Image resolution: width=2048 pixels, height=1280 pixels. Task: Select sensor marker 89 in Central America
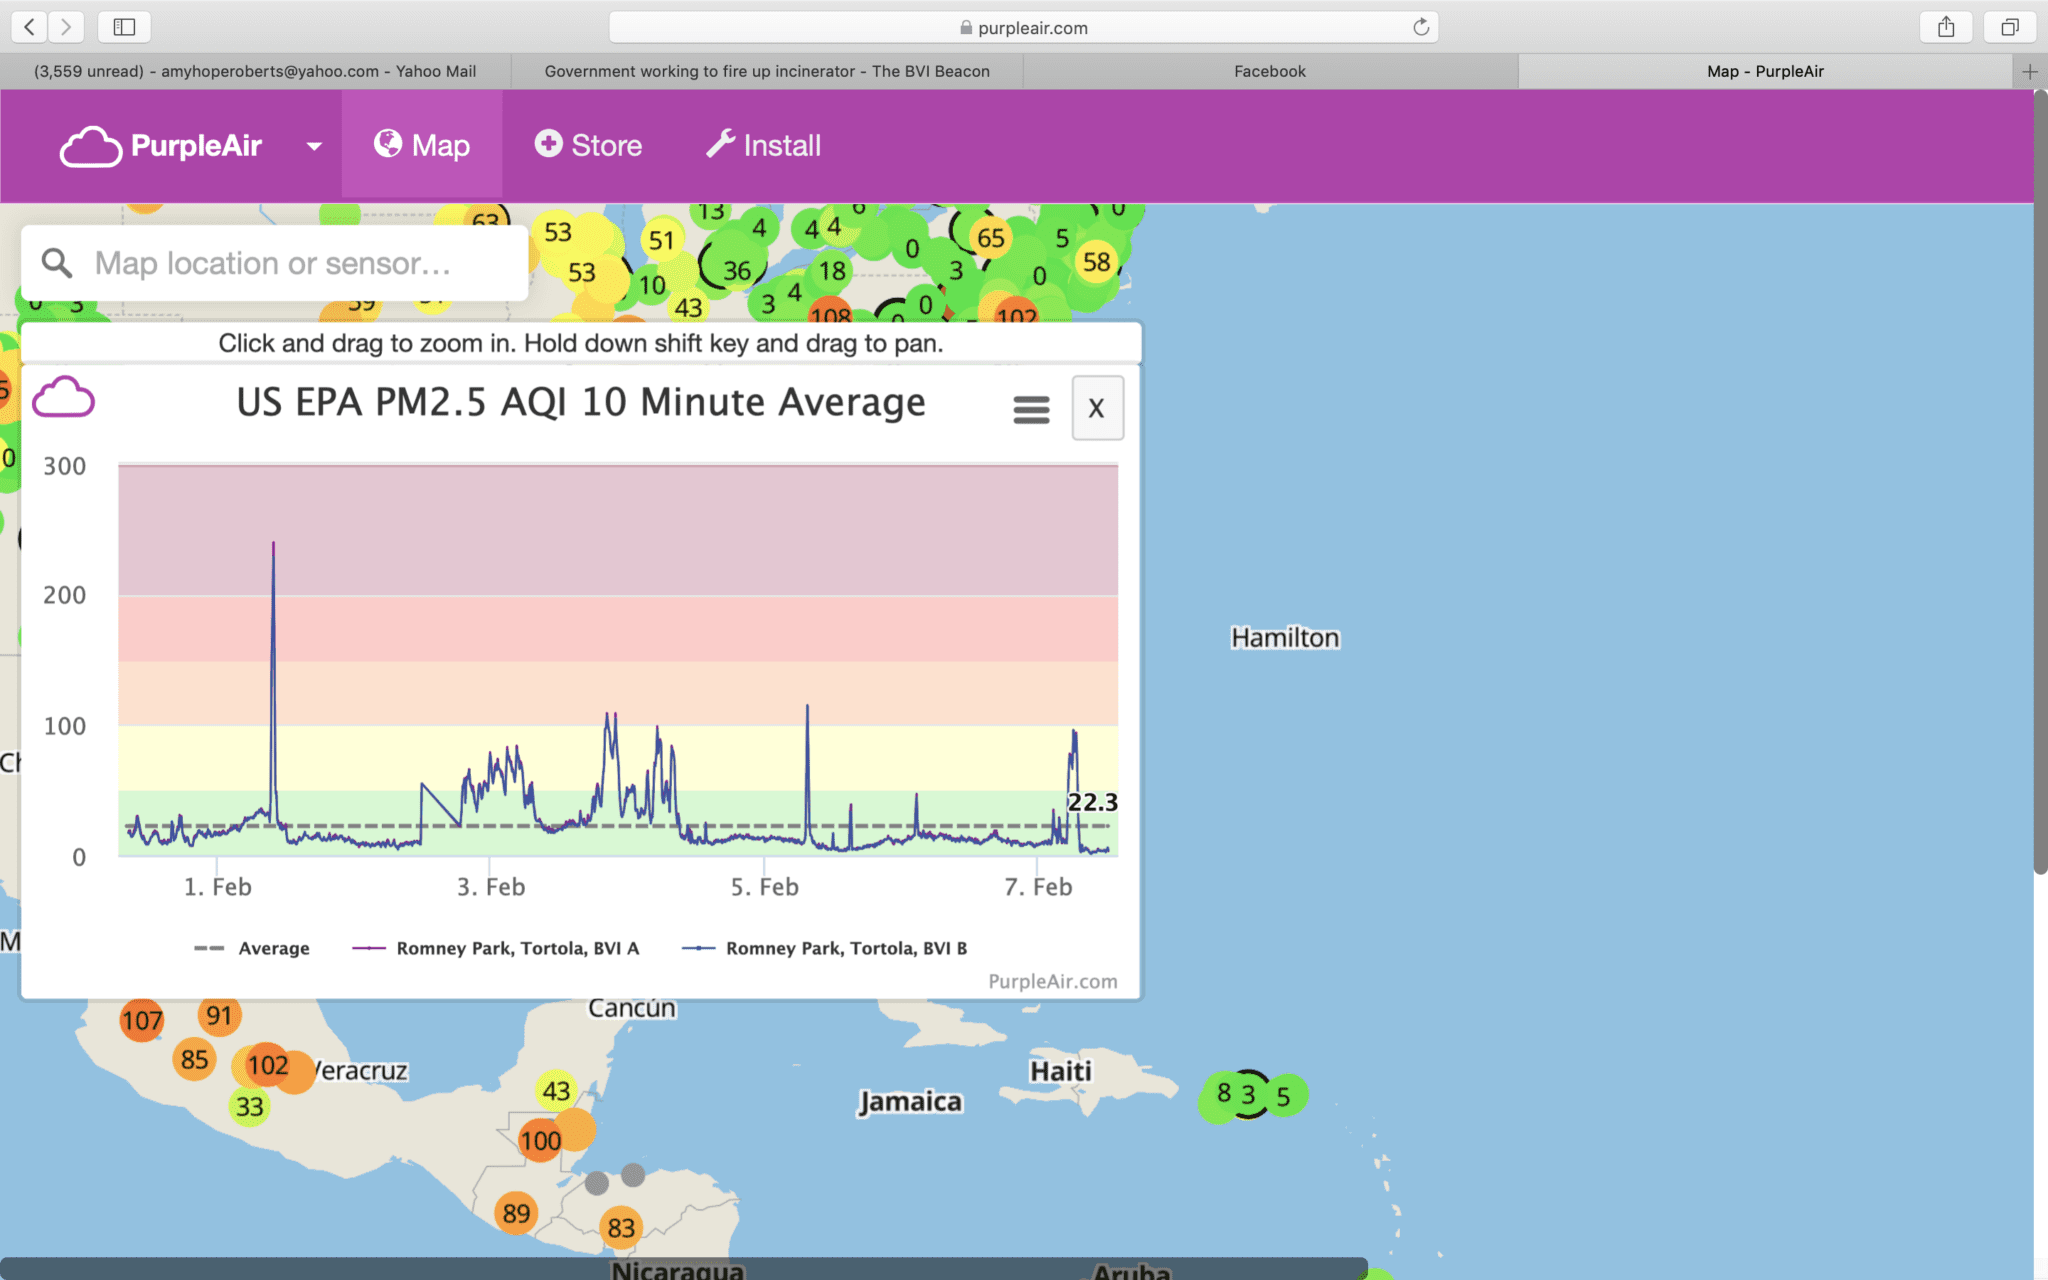[x=516, y=1213]
